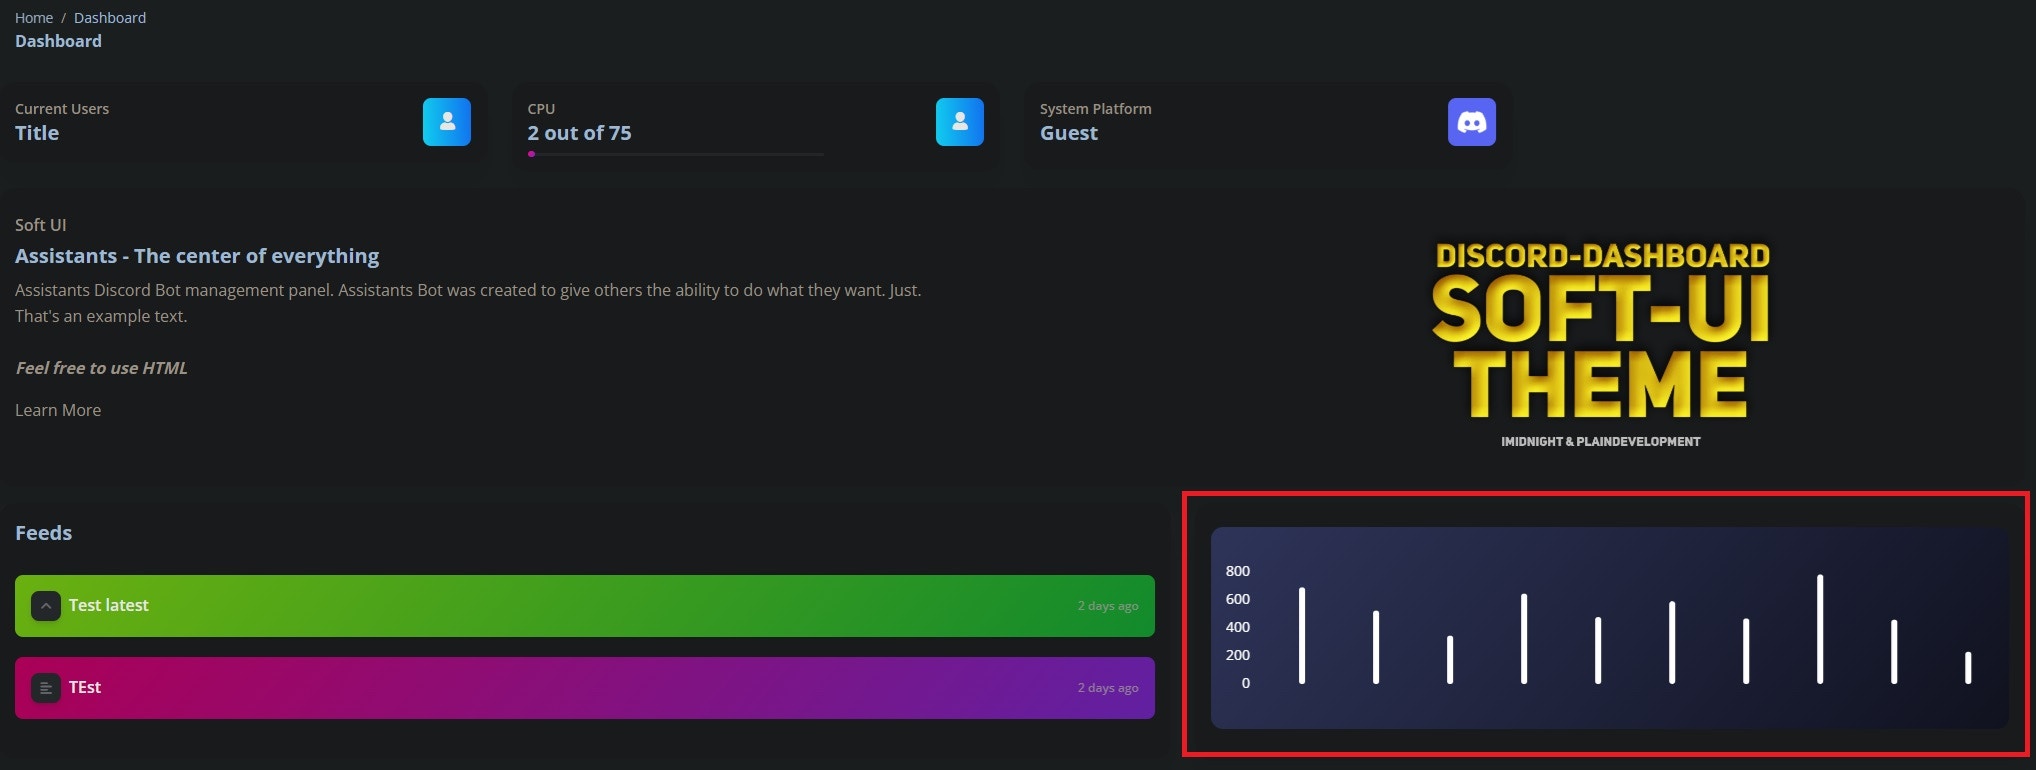
Task: Click the Guest platform value
Action: 1069,133
